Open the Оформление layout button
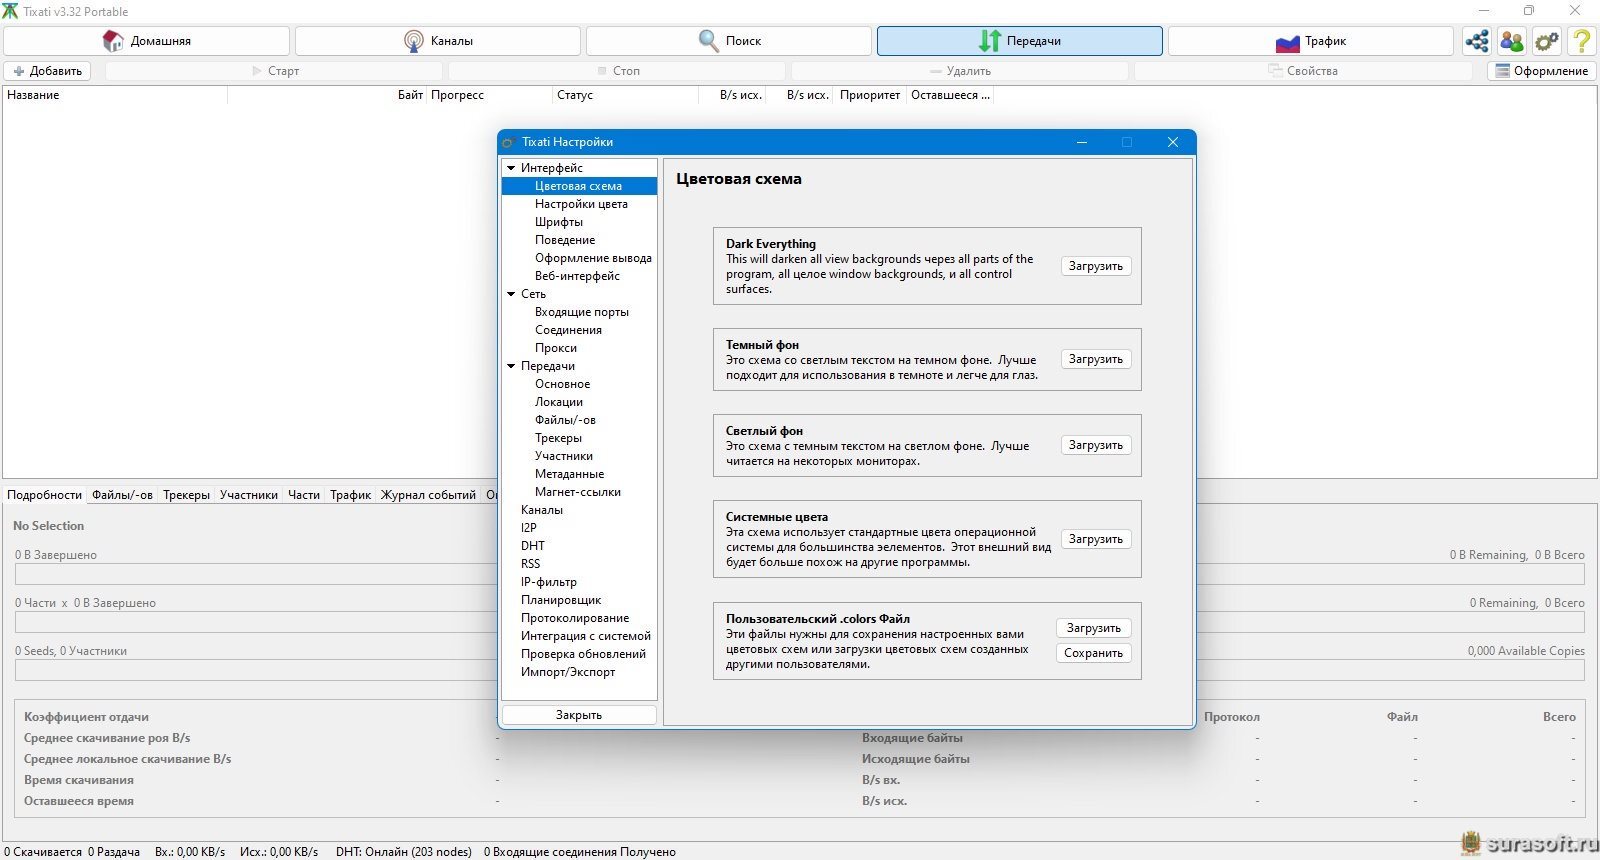The image size is (1600, 860). 1542,71
